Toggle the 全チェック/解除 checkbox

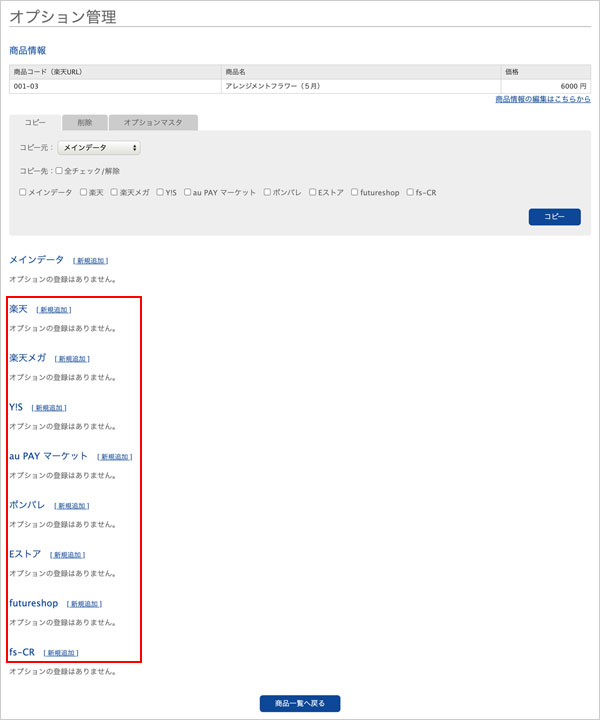tap(59, 171)
